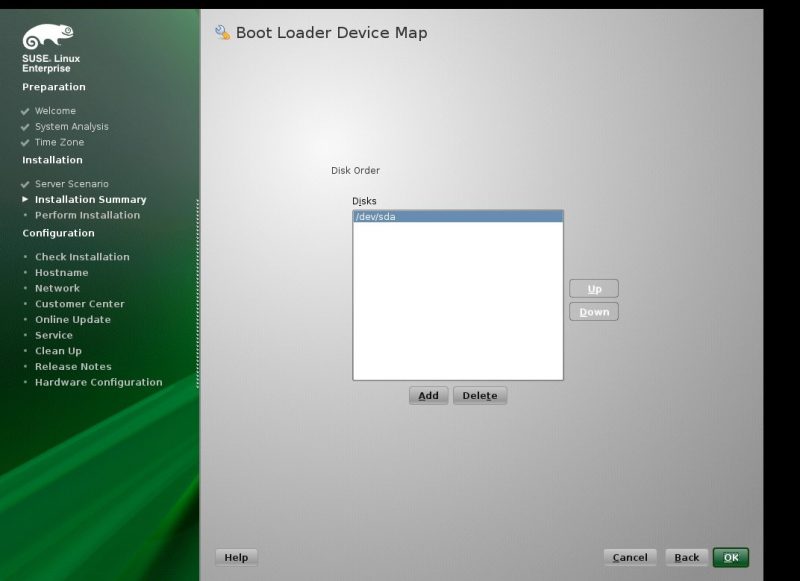Click the SUSE chameleon logo
This screenshot has height=581, width=800.
coord(47,38)
